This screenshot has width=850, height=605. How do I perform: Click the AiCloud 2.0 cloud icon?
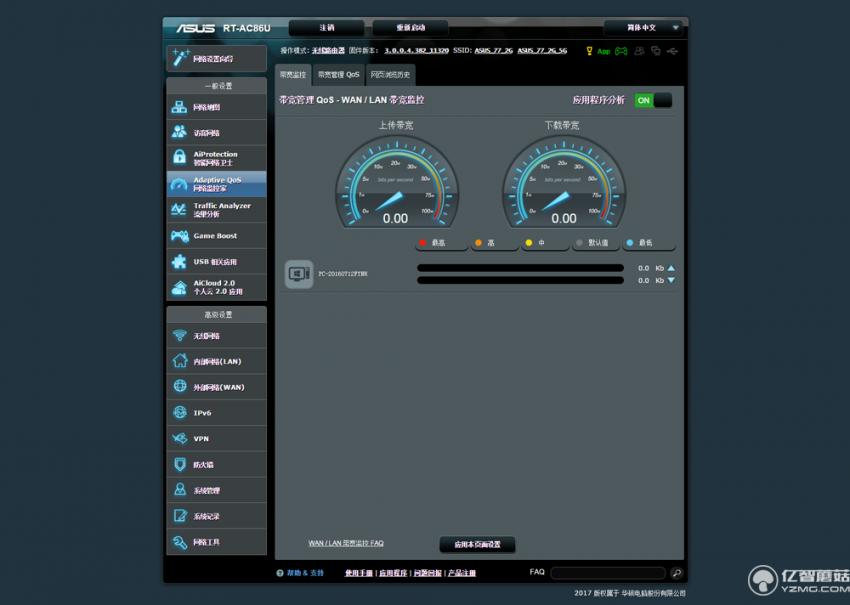click(178, 288)
